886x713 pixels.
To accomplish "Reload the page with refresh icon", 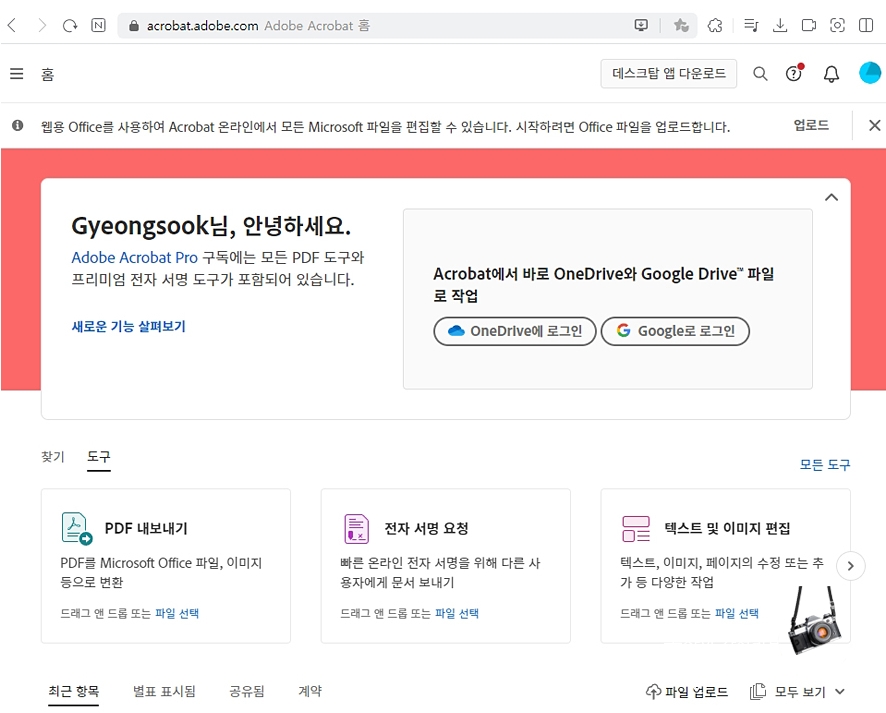I will tap(70, 25).
